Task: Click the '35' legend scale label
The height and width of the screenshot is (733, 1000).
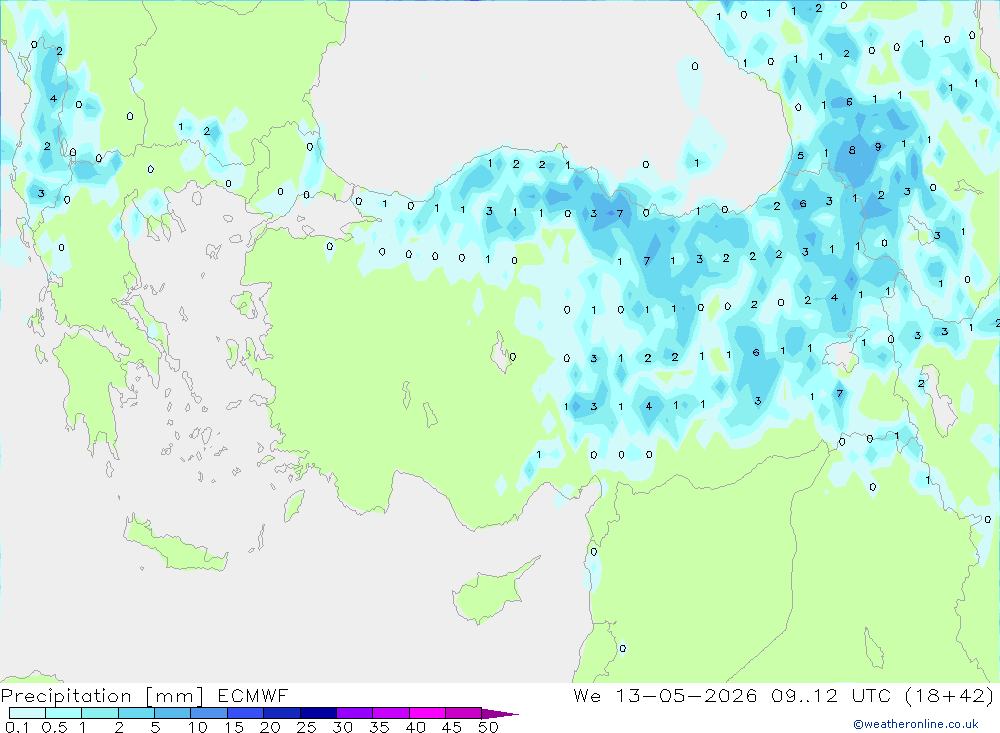Action: tap(379, 727)
